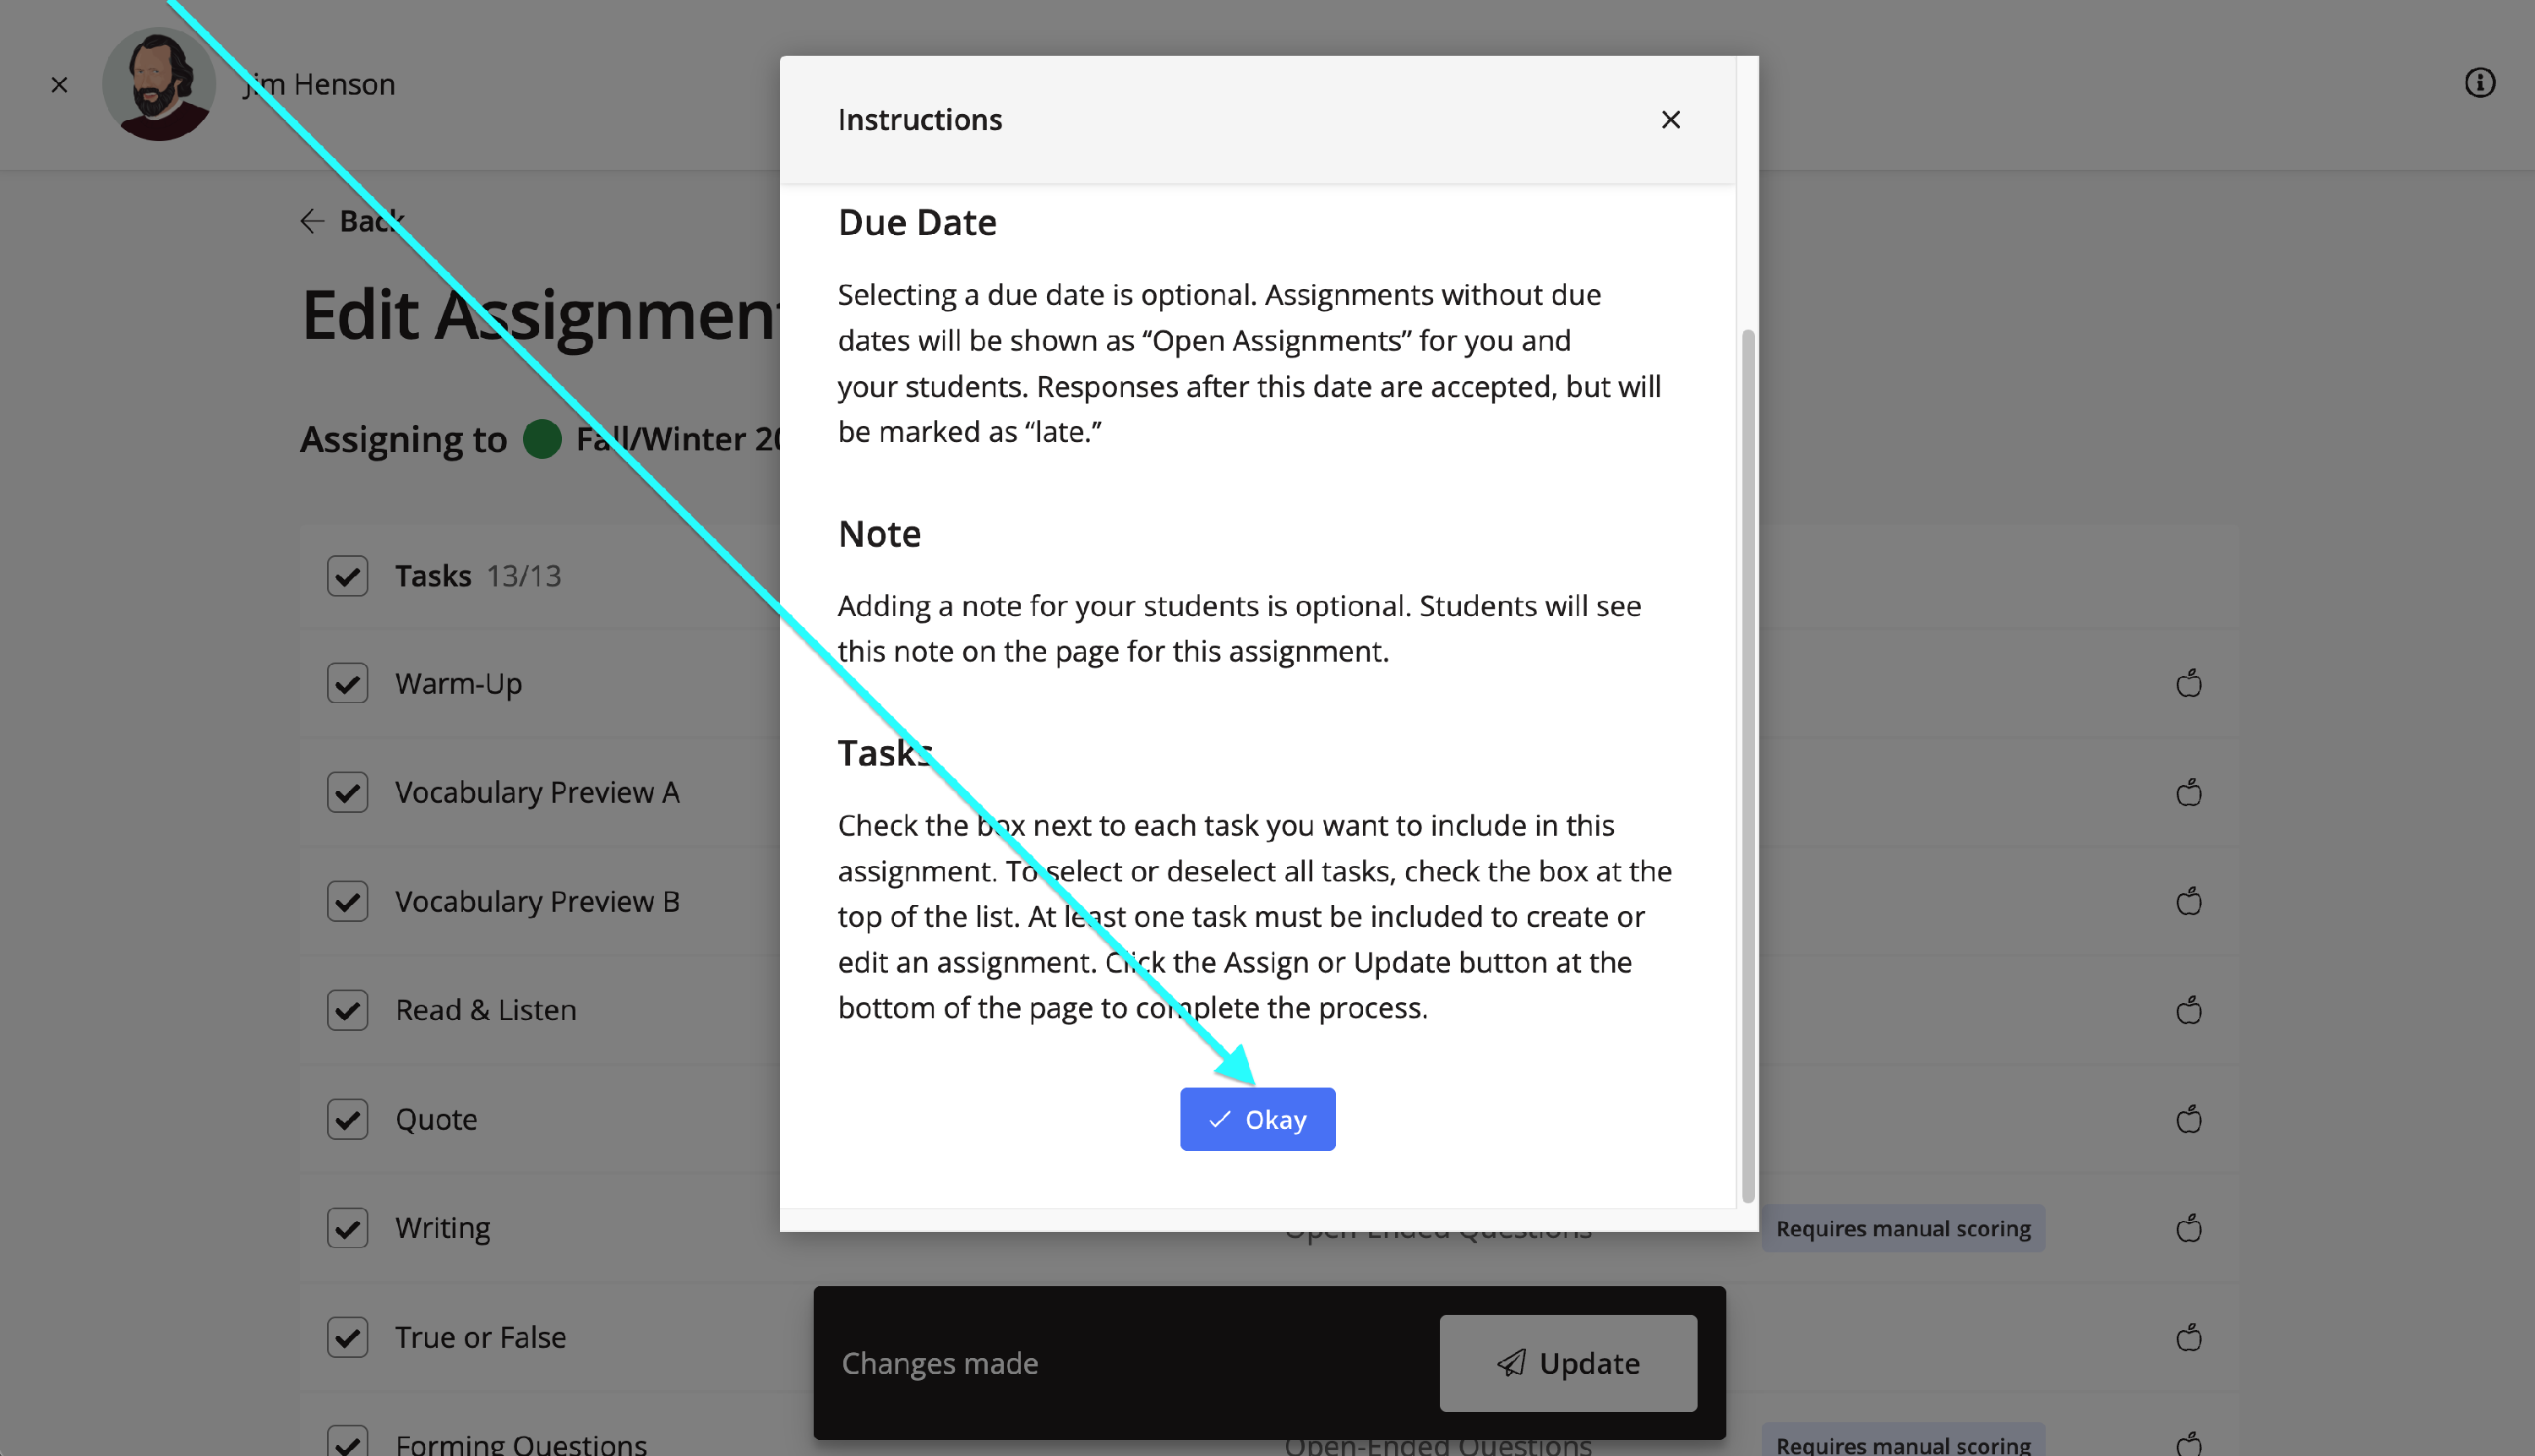The width and height of the screenshot is (2535, 1456).
Task: Click Jim Henson's profile avatar
Action: [x=159, y=85]
